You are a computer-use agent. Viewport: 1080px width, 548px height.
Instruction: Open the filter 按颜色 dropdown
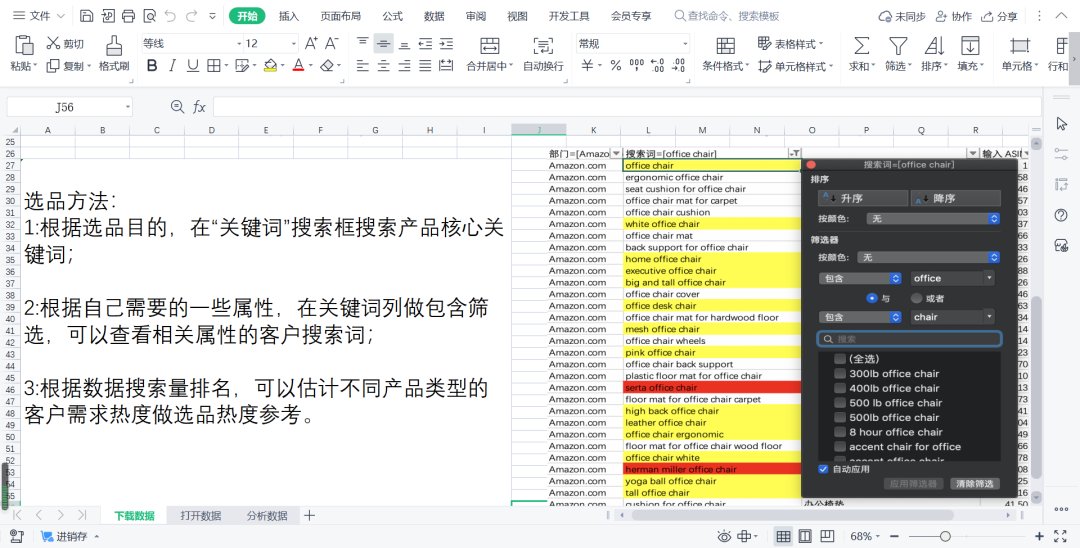pyautogui.click(x=928, y=257)
